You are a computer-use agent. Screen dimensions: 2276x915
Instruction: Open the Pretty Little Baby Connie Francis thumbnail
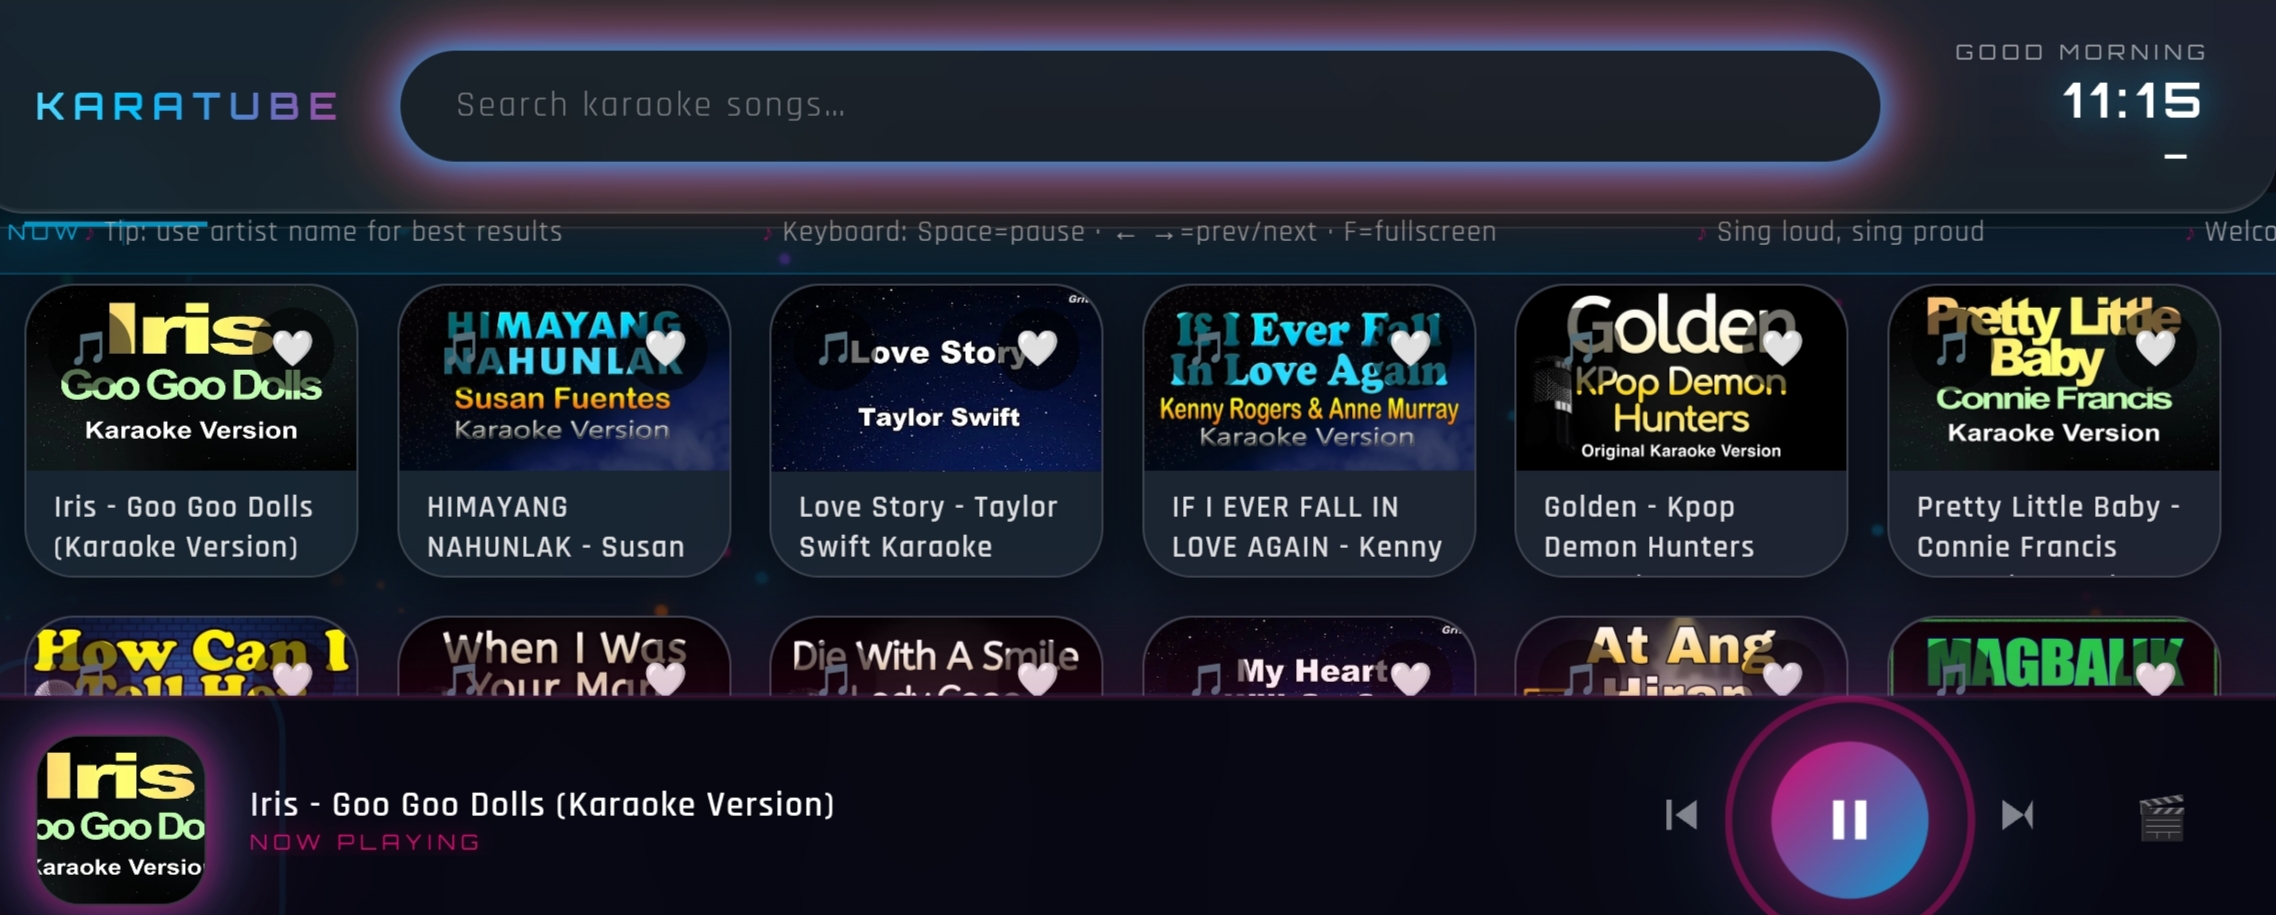pos(2054,379)
